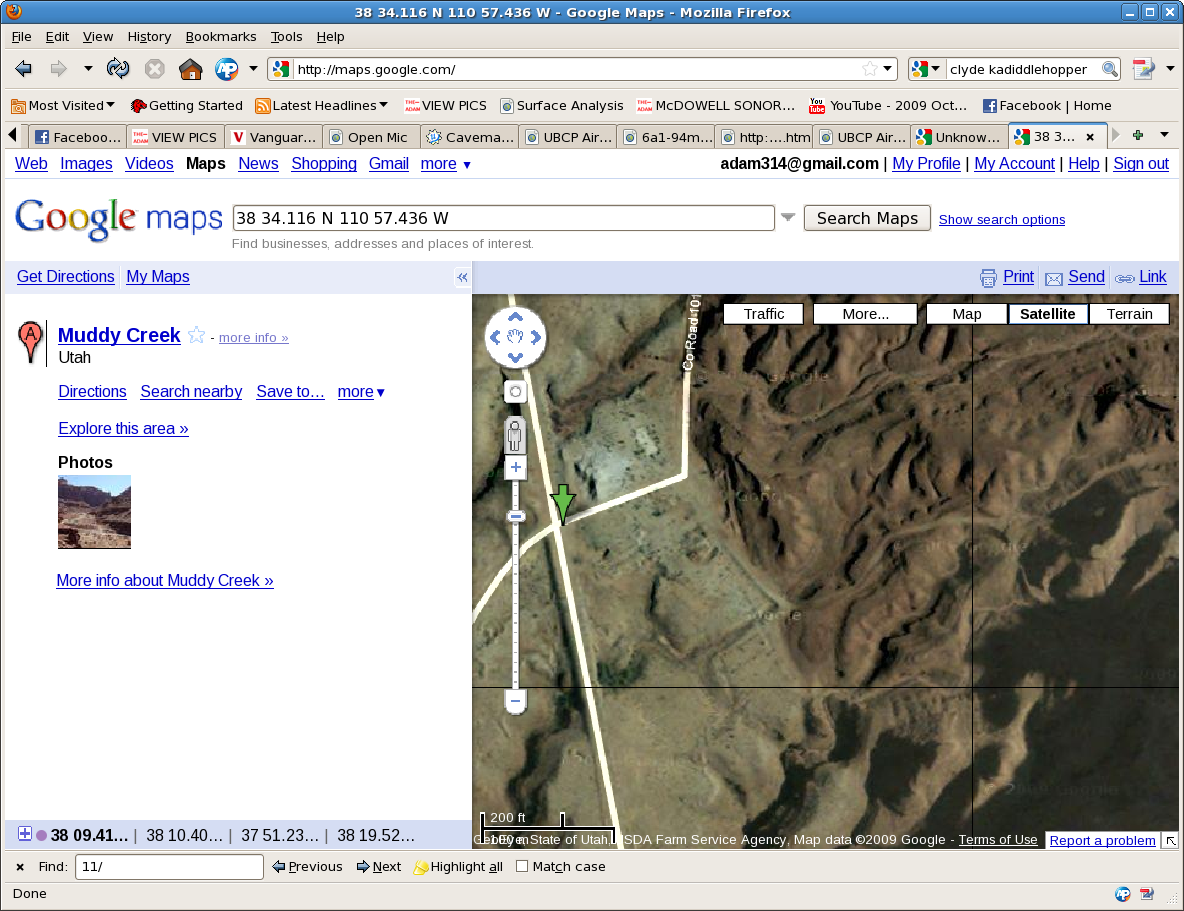Open the Most Visited bookmarks dropdown
The image size is (1184, 911).
click(x=63, y=105)
